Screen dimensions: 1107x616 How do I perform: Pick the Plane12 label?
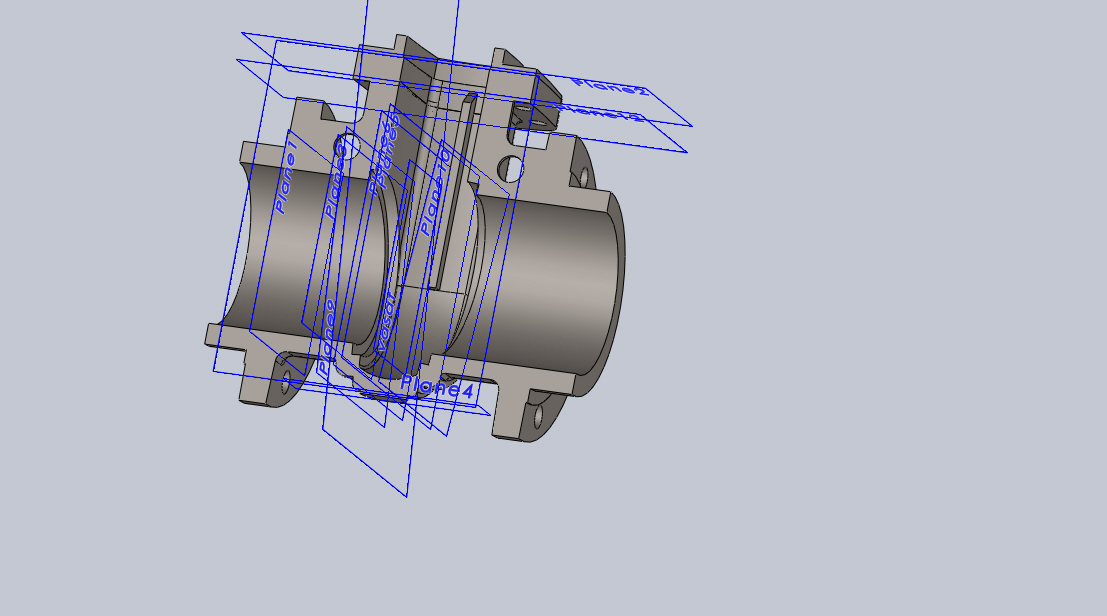click(x=600, y=111)
